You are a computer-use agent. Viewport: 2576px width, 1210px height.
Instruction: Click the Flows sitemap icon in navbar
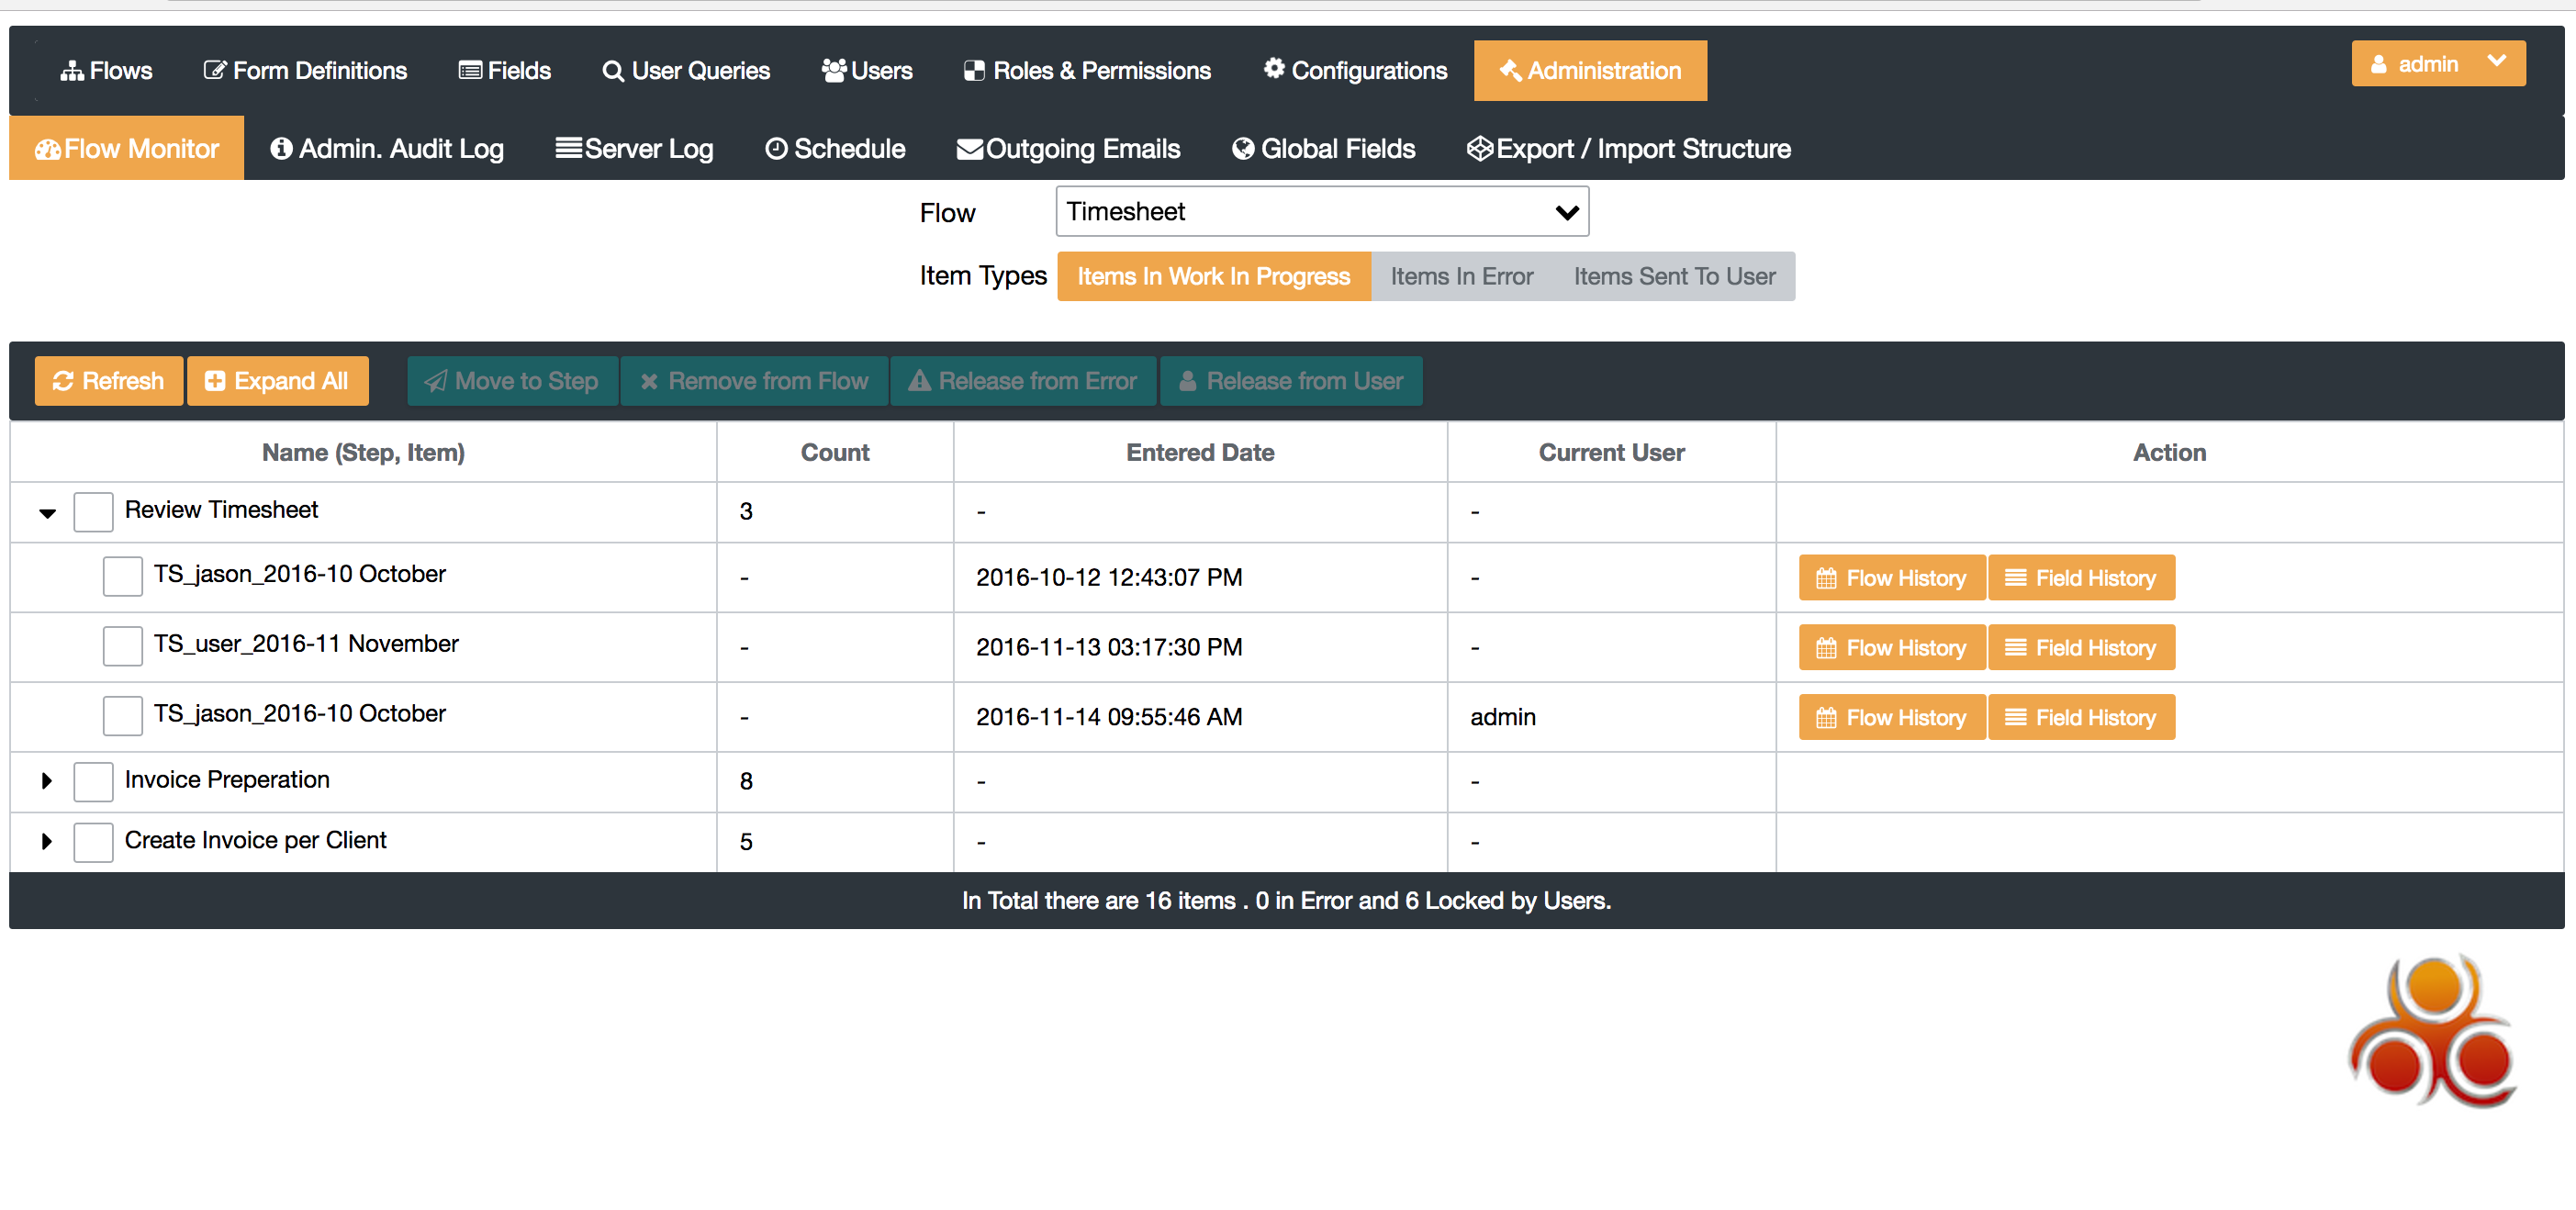pyautogui.click(x=71, y=71)
